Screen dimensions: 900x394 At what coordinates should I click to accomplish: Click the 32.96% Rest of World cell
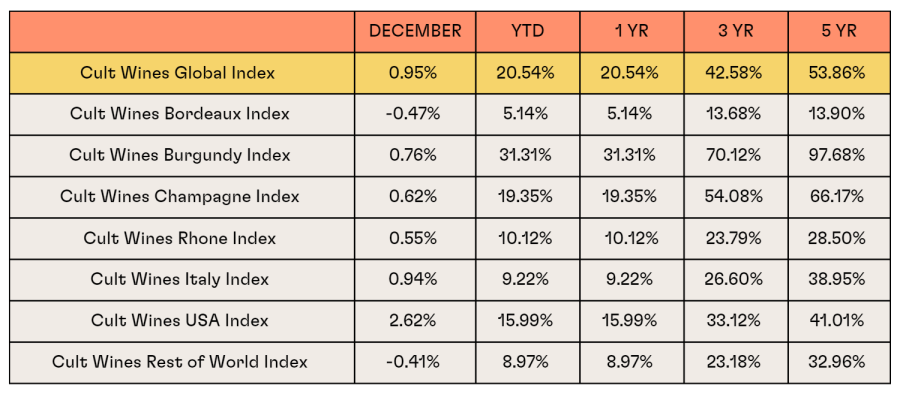click(x=839, y=362)
